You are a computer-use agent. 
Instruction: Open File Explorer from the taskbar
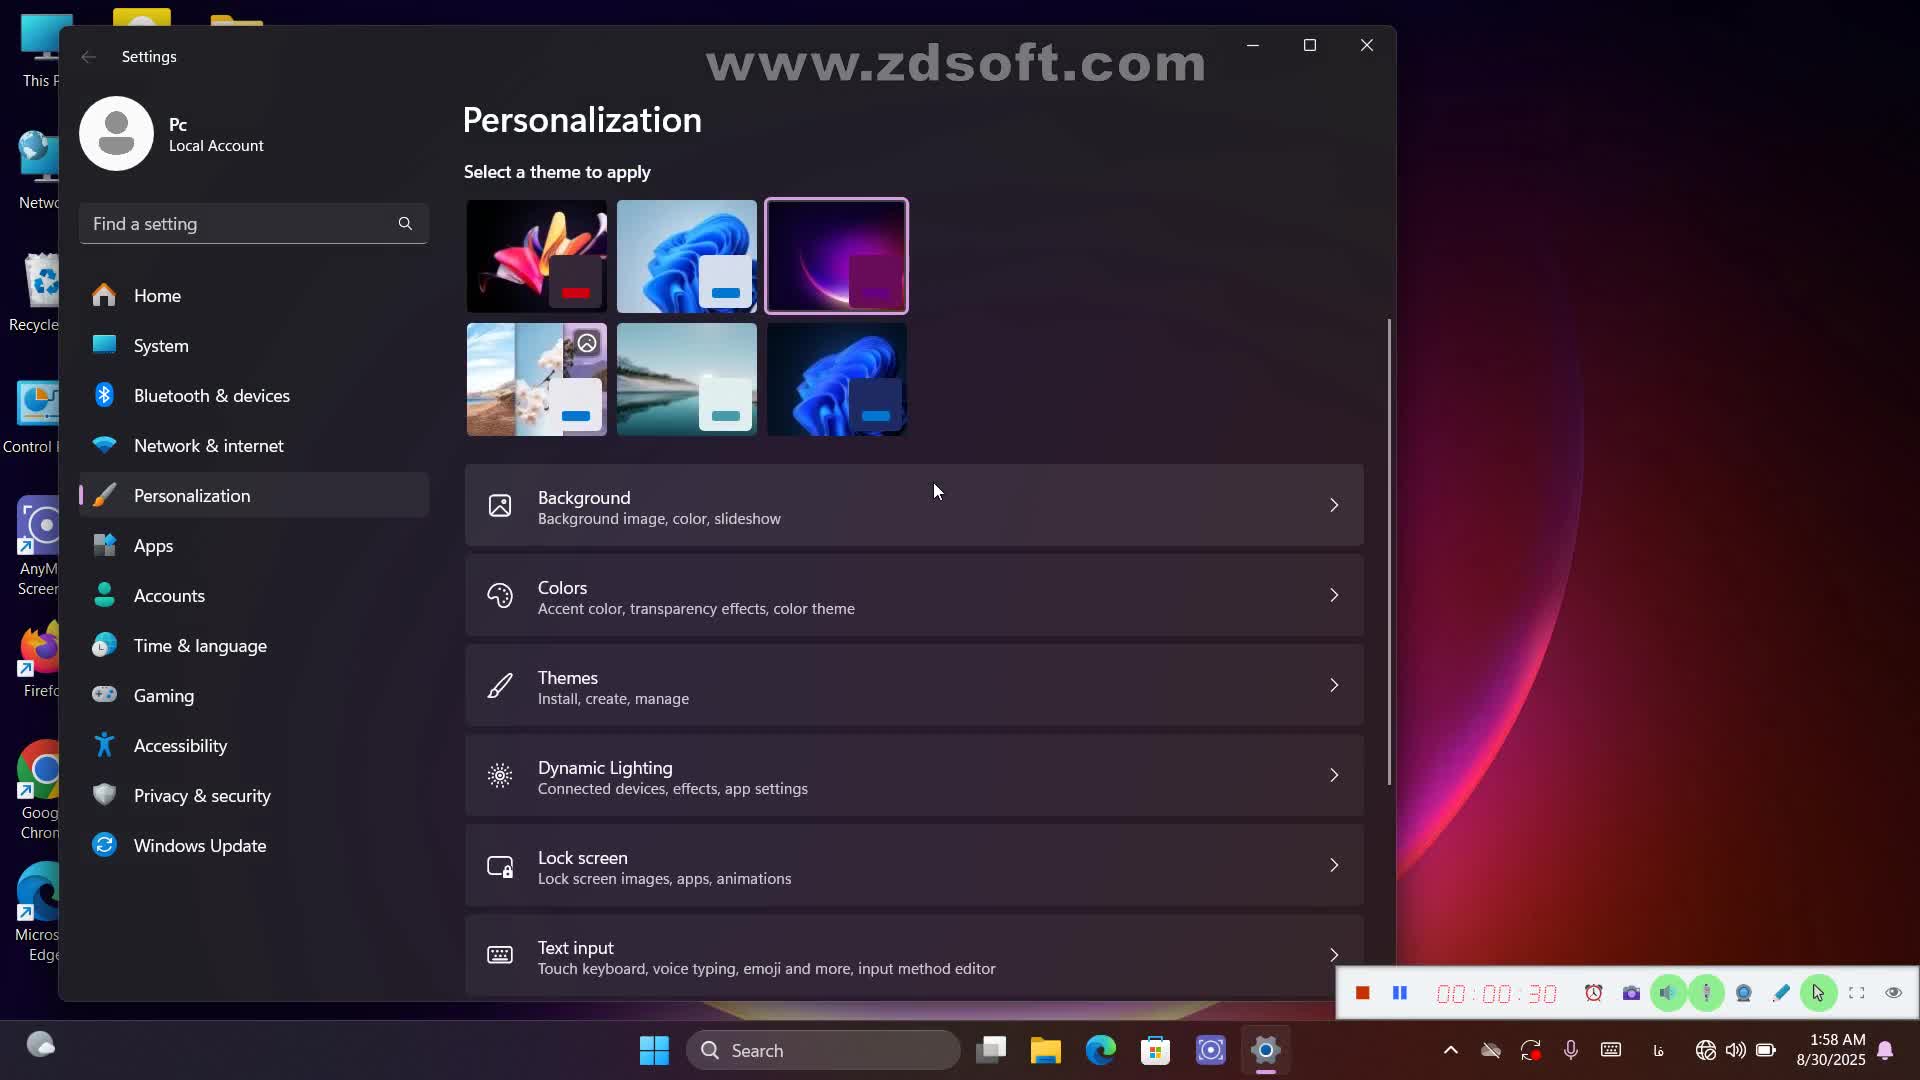click(x=1046, y=1050)
